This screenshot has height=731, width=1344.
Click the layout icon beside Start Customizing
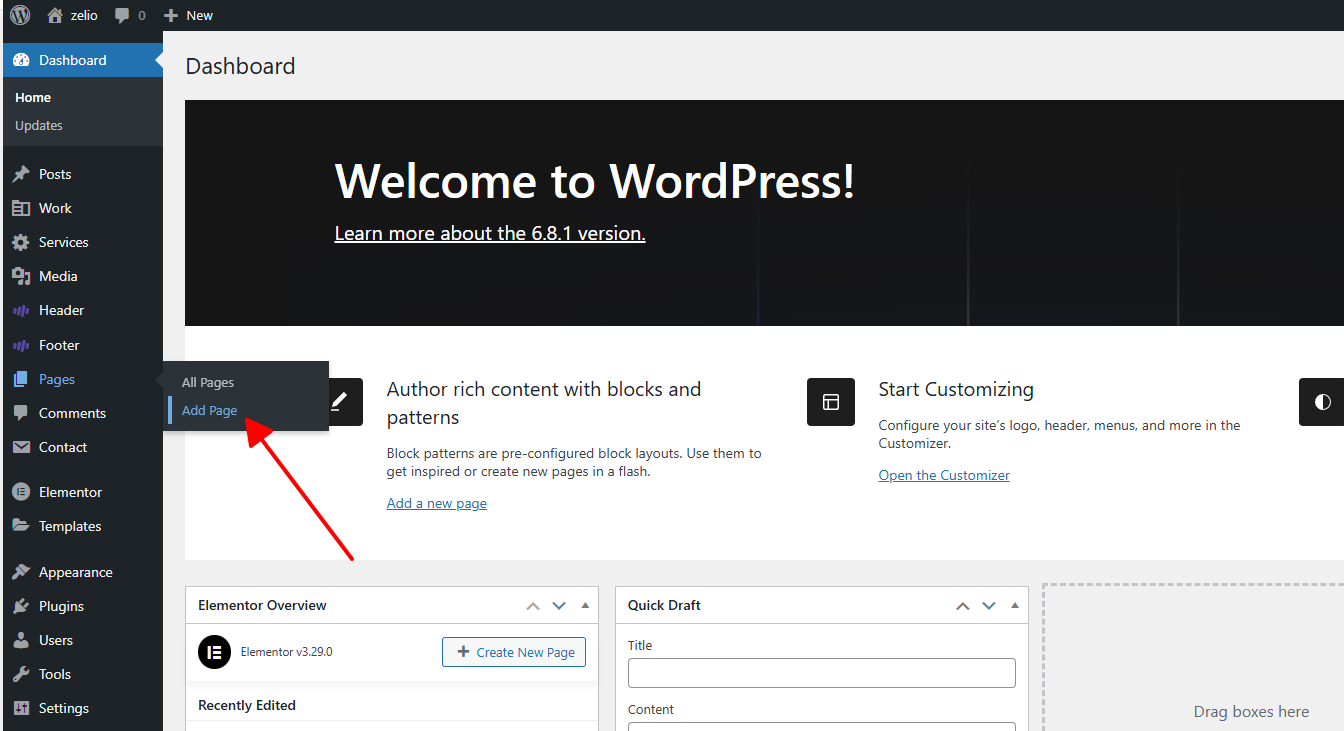point(831,402)
